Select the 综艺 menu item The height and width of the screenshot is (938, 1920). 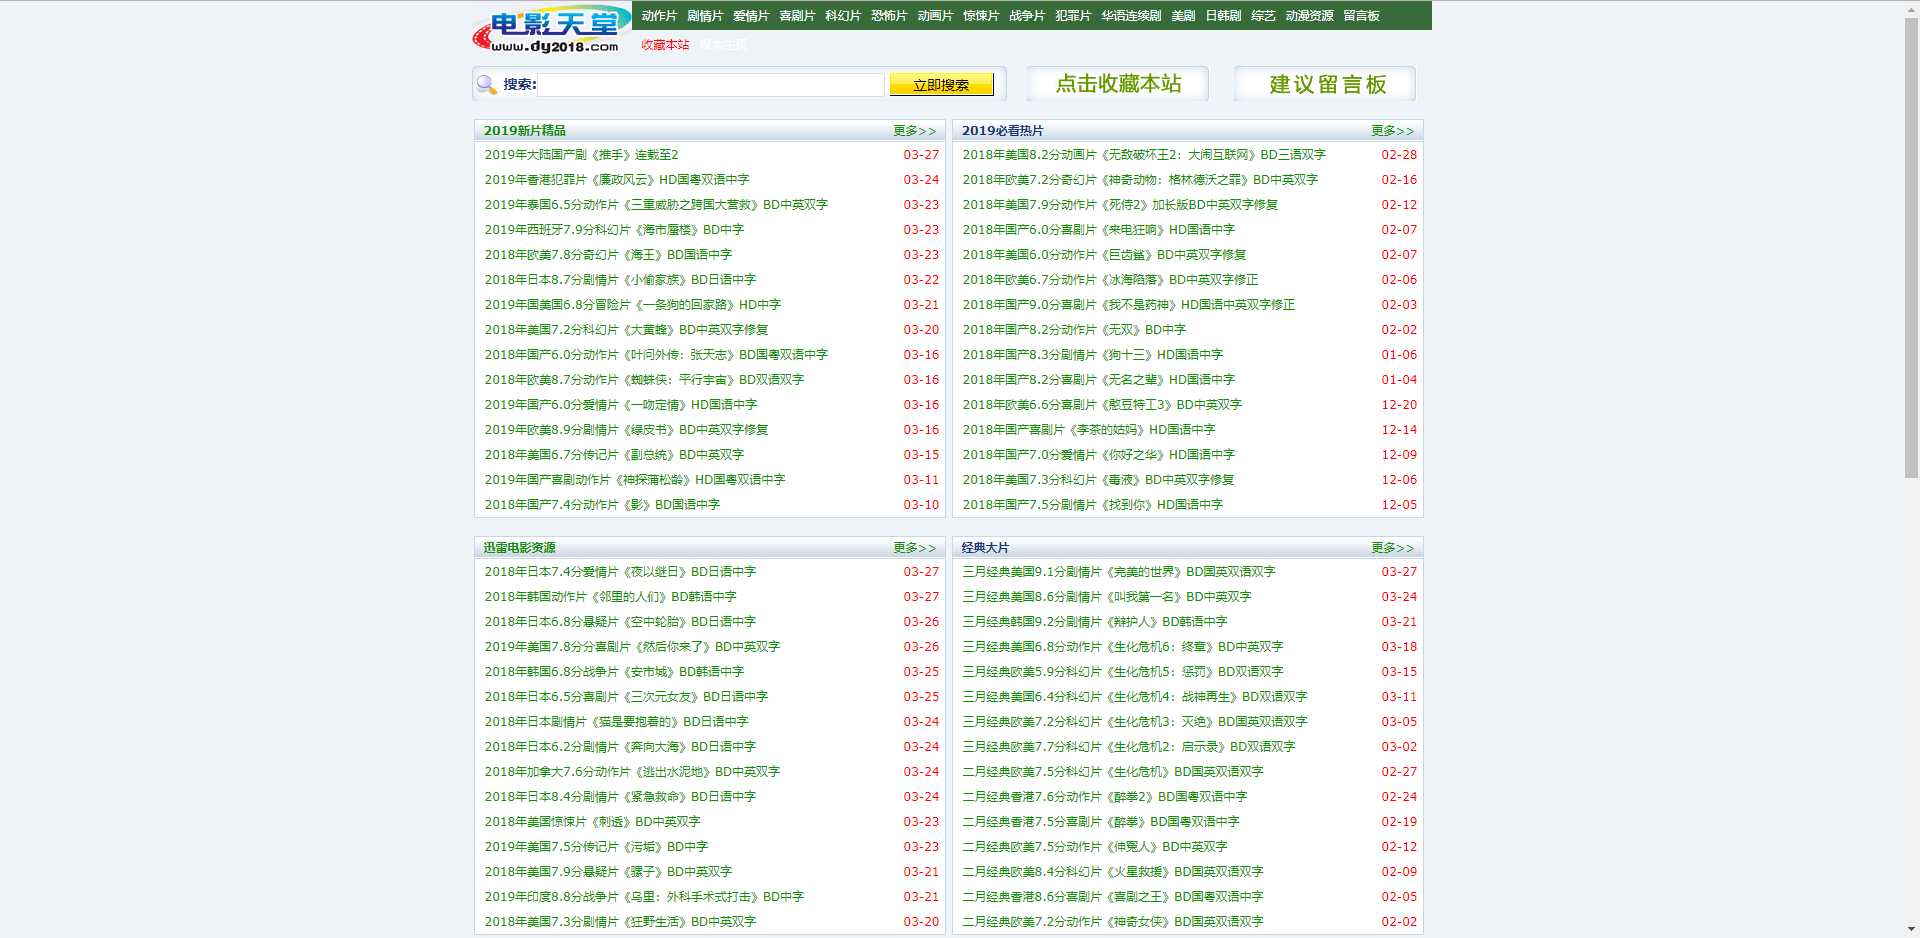point(1263,16)
